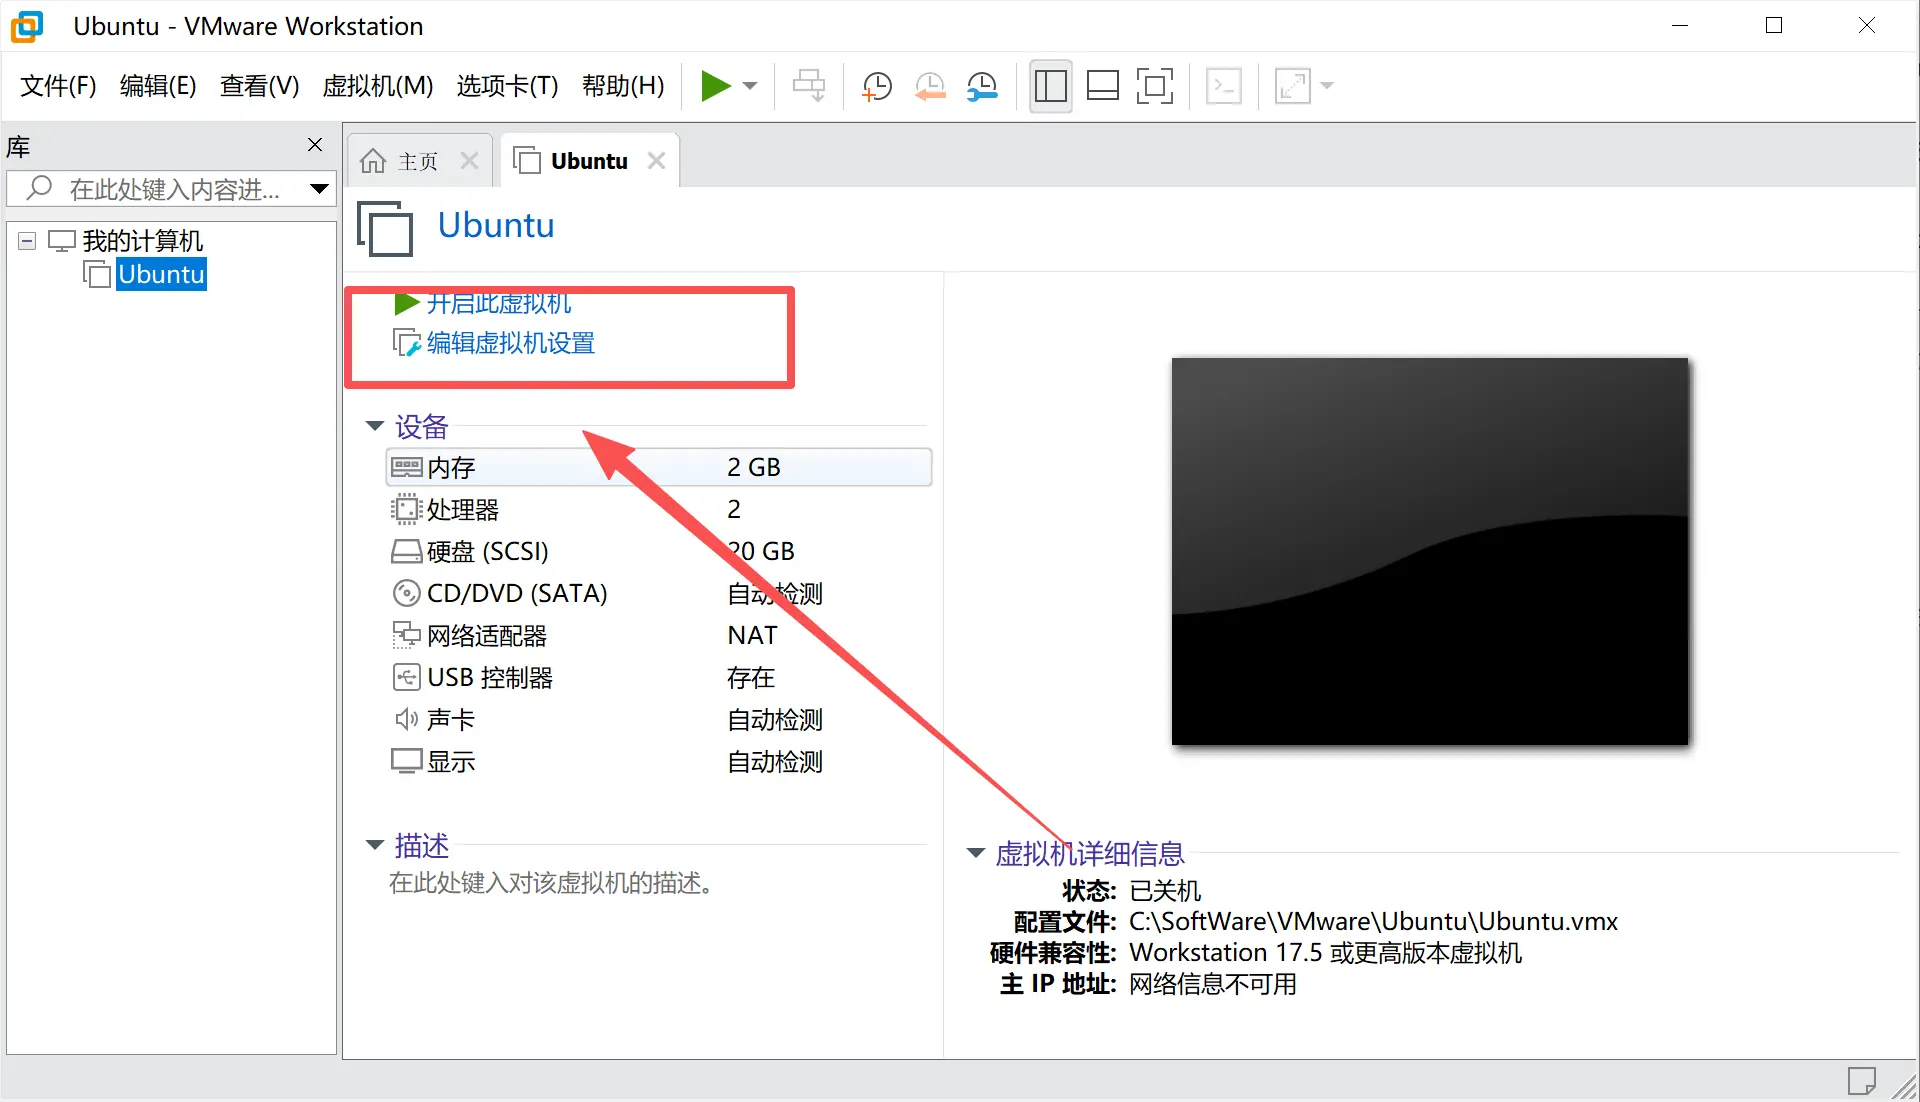Image resolution: width=1920 pixels, height=1102 pixels.
Task: Close the 库 library panel
Action: [315, 145]
